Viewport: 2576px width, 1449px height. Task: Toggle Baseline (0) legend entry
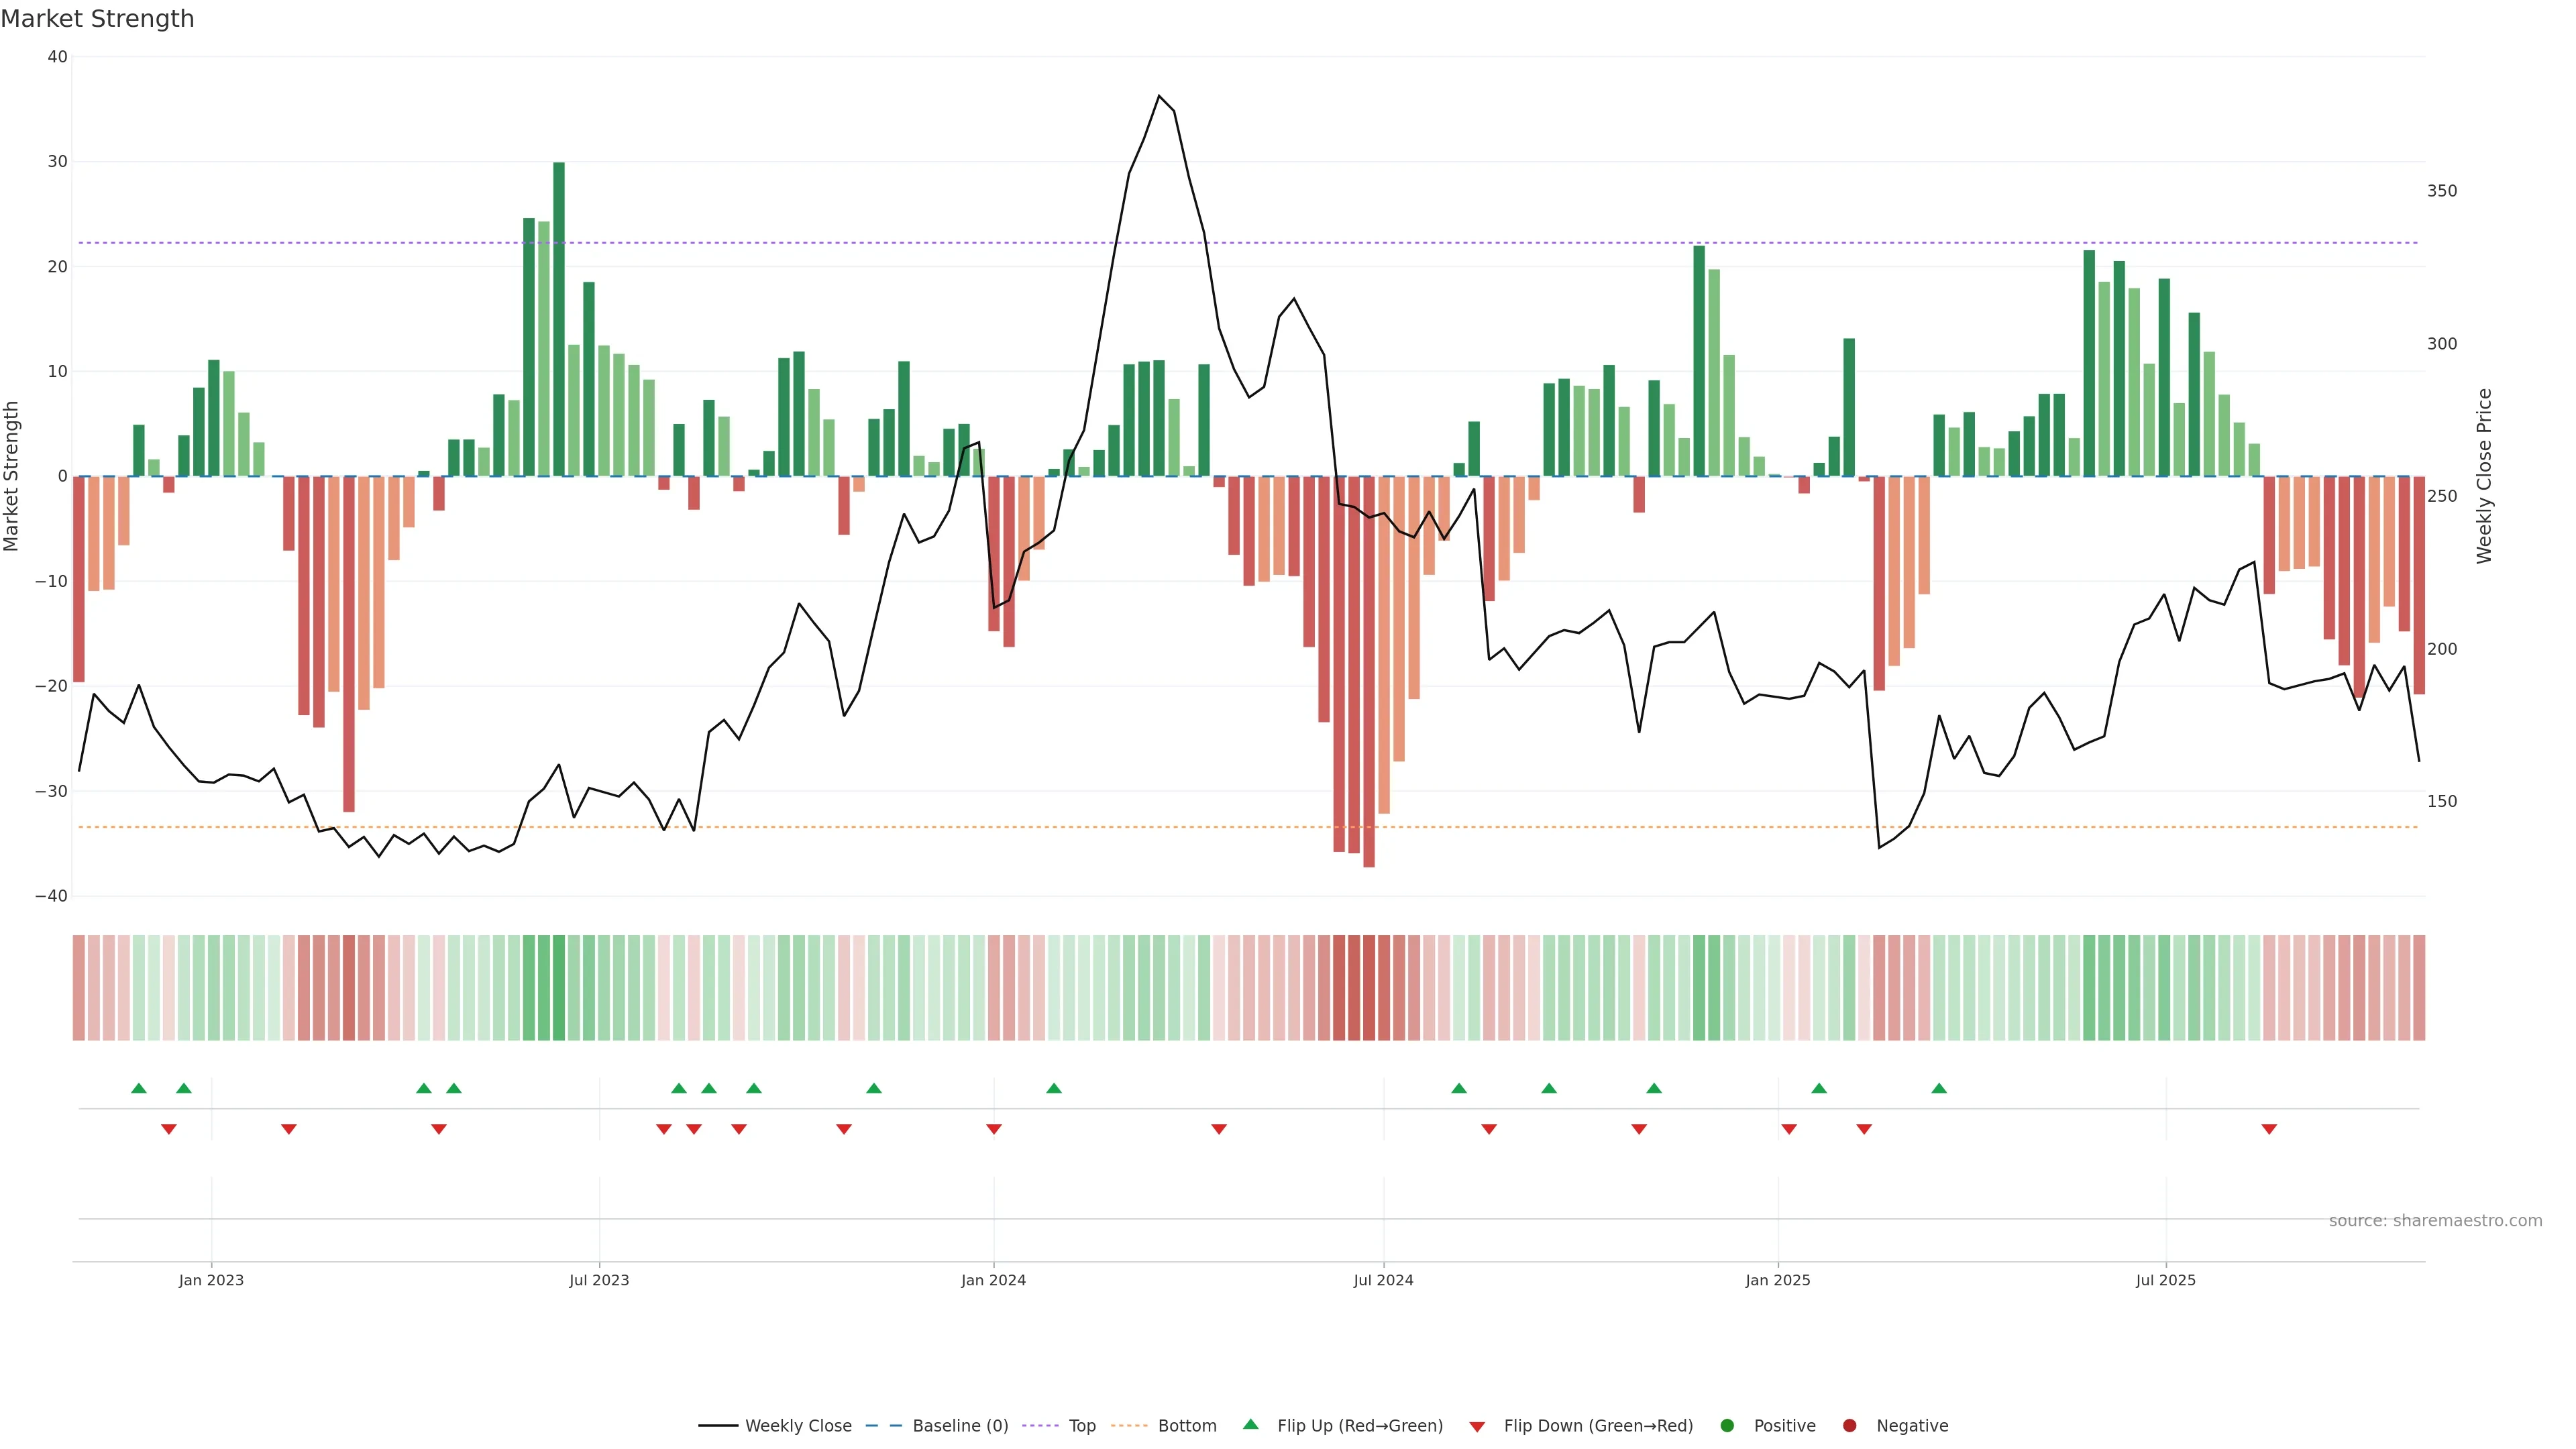tap(959, 1425)
